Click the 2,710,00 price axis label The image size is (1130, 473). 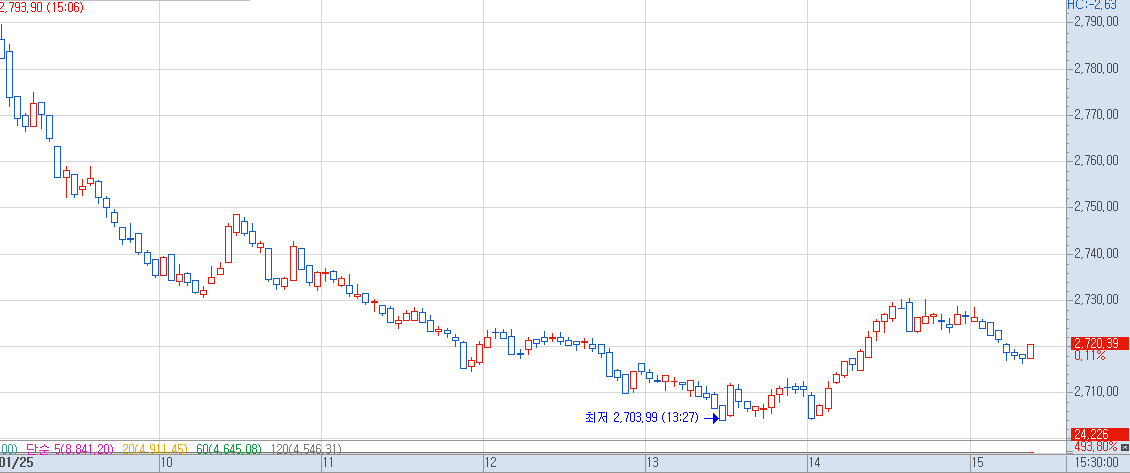pos(1096,392)
